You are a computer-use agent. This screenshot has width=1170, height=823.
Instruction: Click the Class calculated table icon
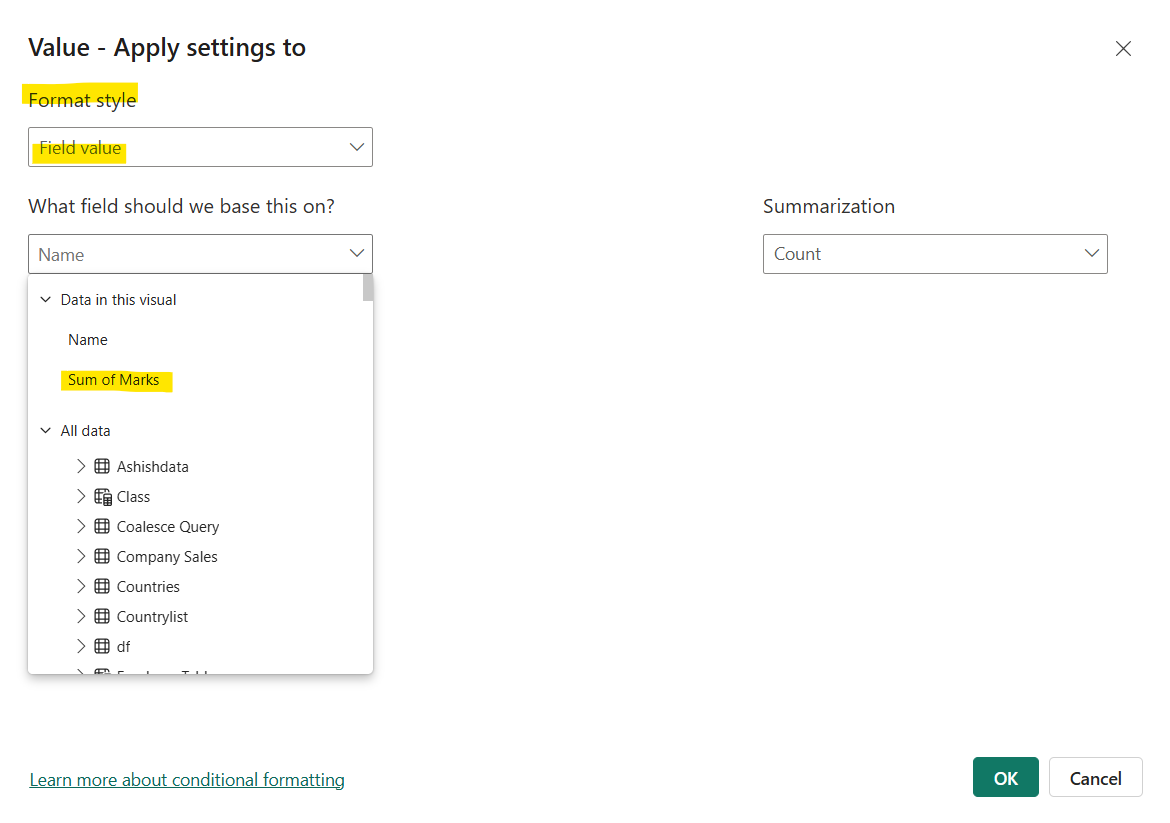click(102, 497)
